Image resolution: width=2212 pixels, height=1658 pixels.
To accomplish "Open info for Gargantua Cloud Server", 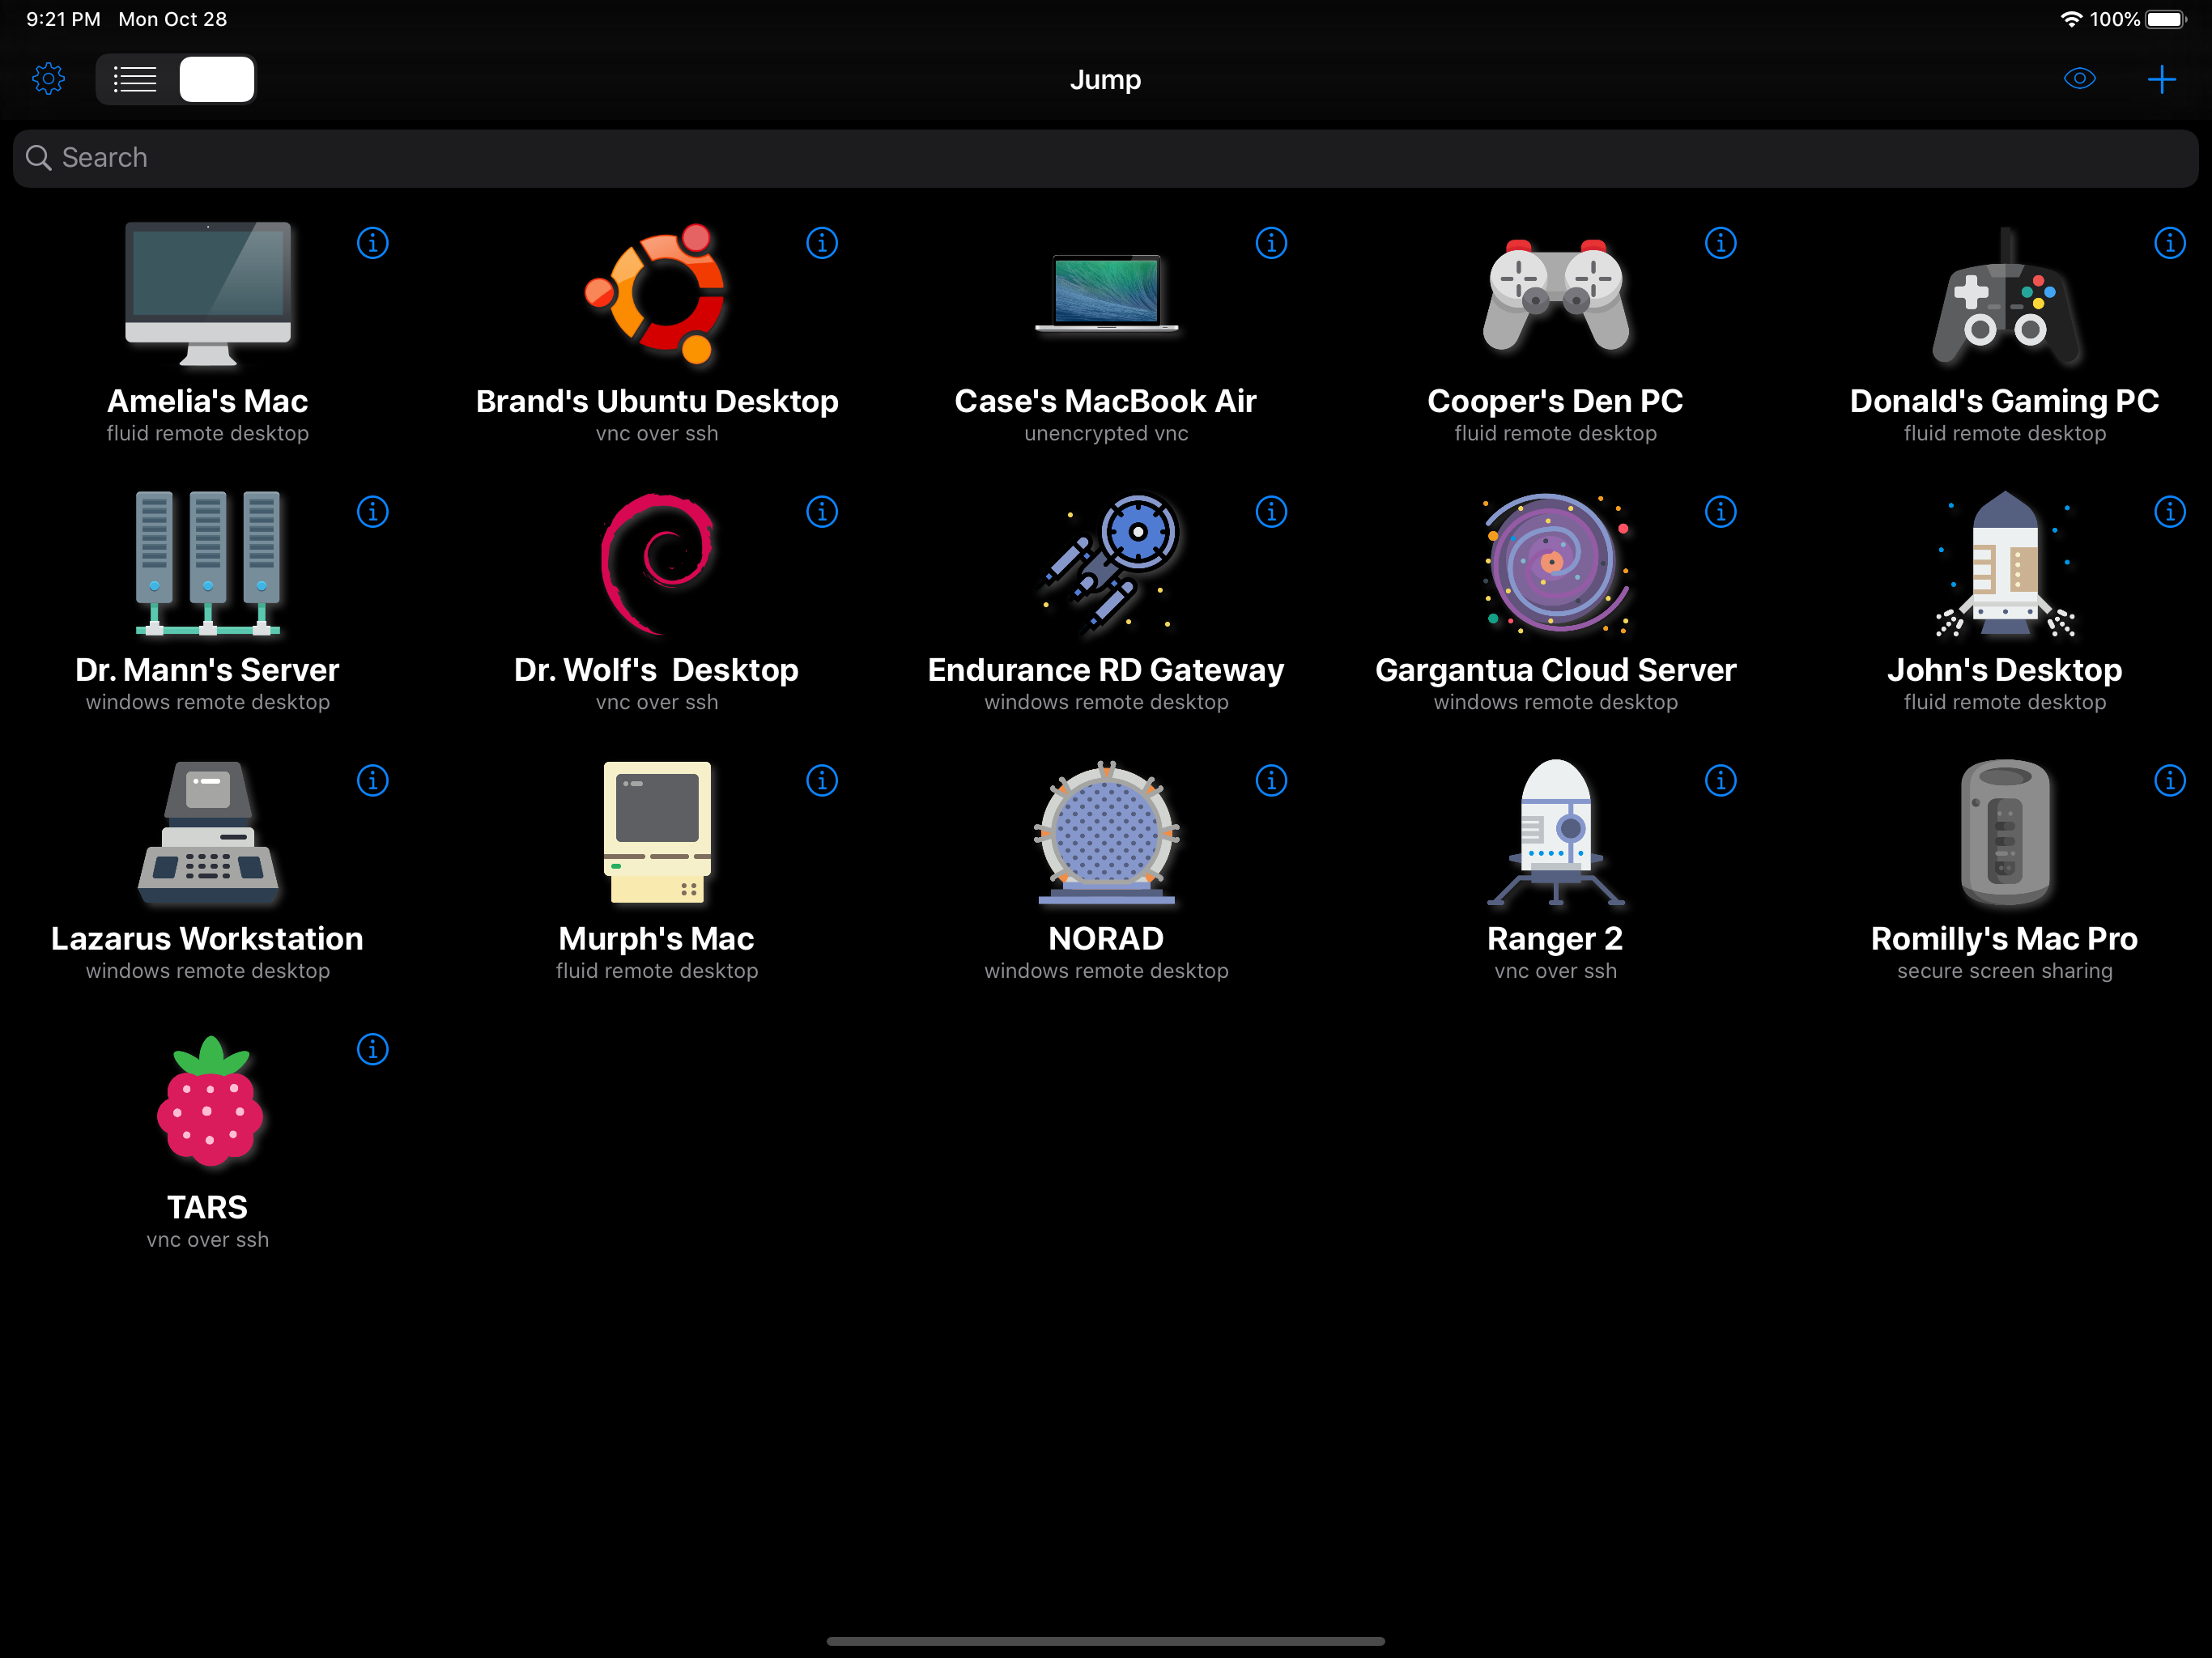I will [x=1720, y=512].
